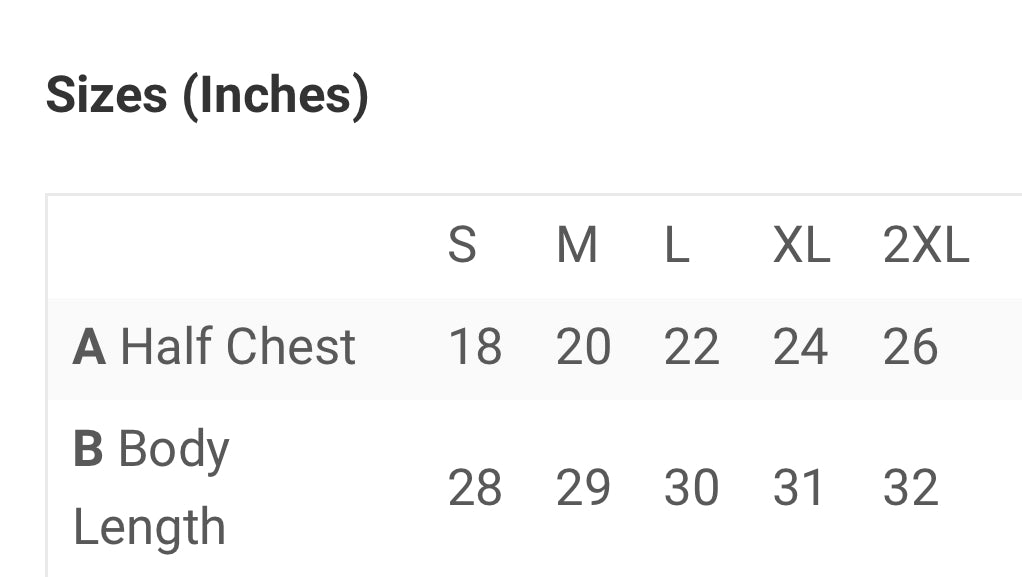Click Half Chest value 18 for S
The image size is (1022, 577).
point(475,348)
